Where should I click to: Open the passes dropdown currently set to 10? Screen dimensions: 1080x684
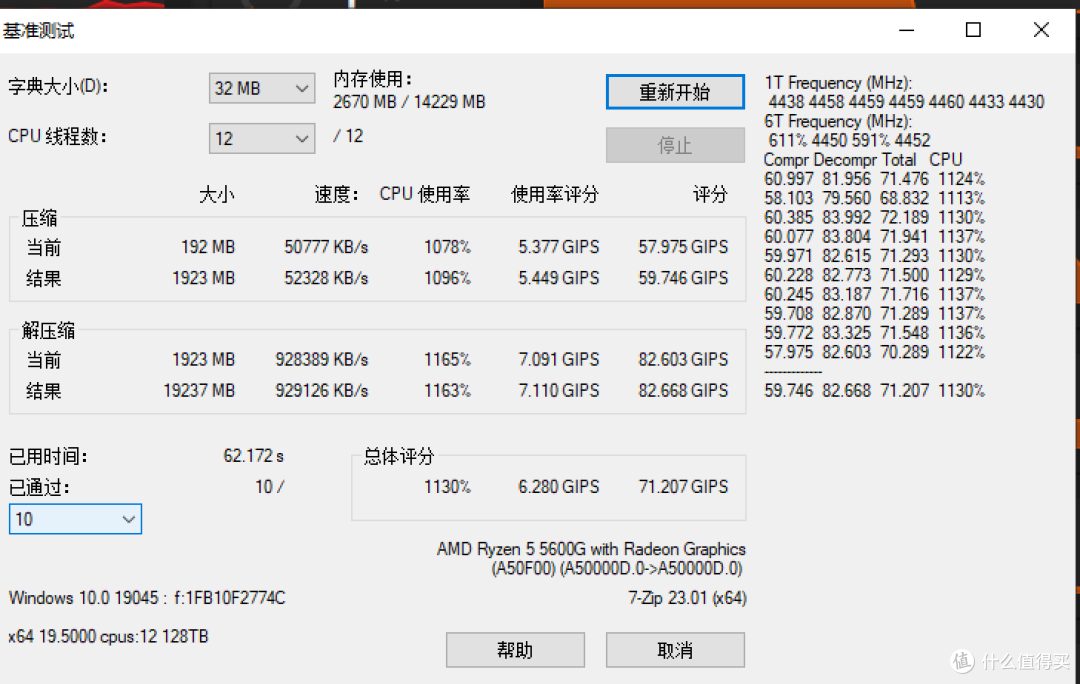click(75, 519)
